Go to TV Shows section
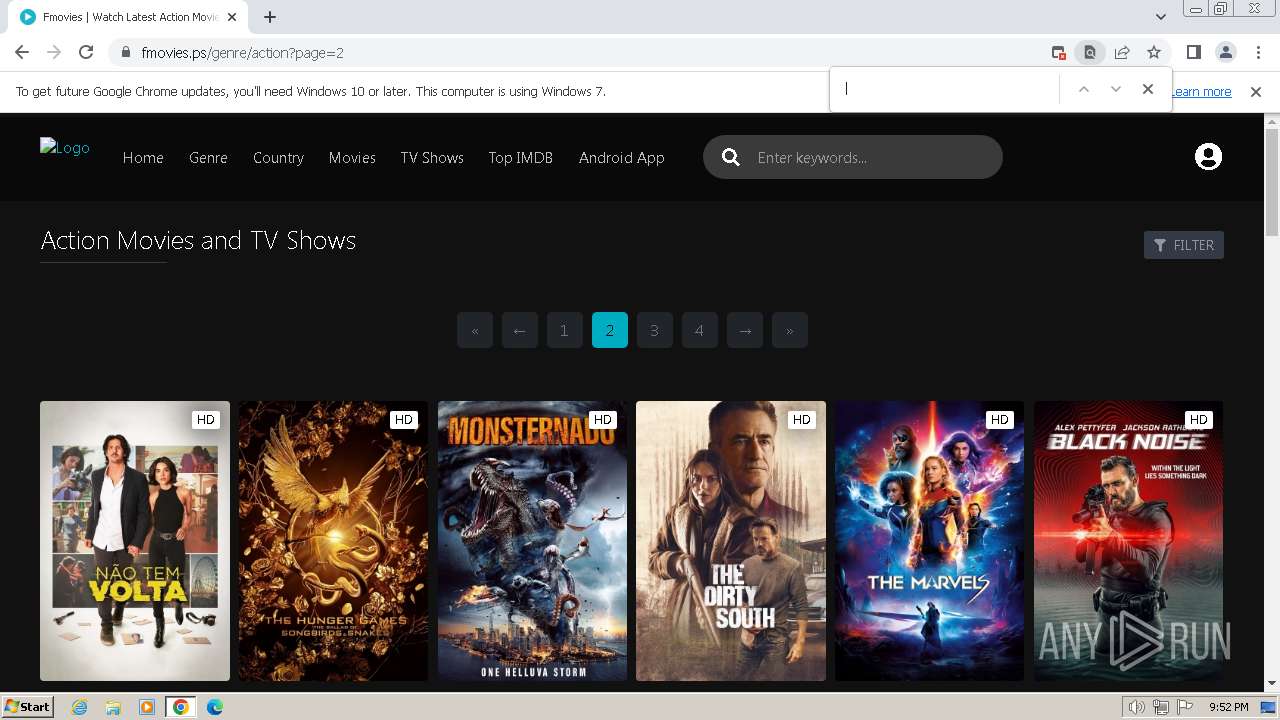1280x720 pixels. pyautogui.click(x=432, y=157)
